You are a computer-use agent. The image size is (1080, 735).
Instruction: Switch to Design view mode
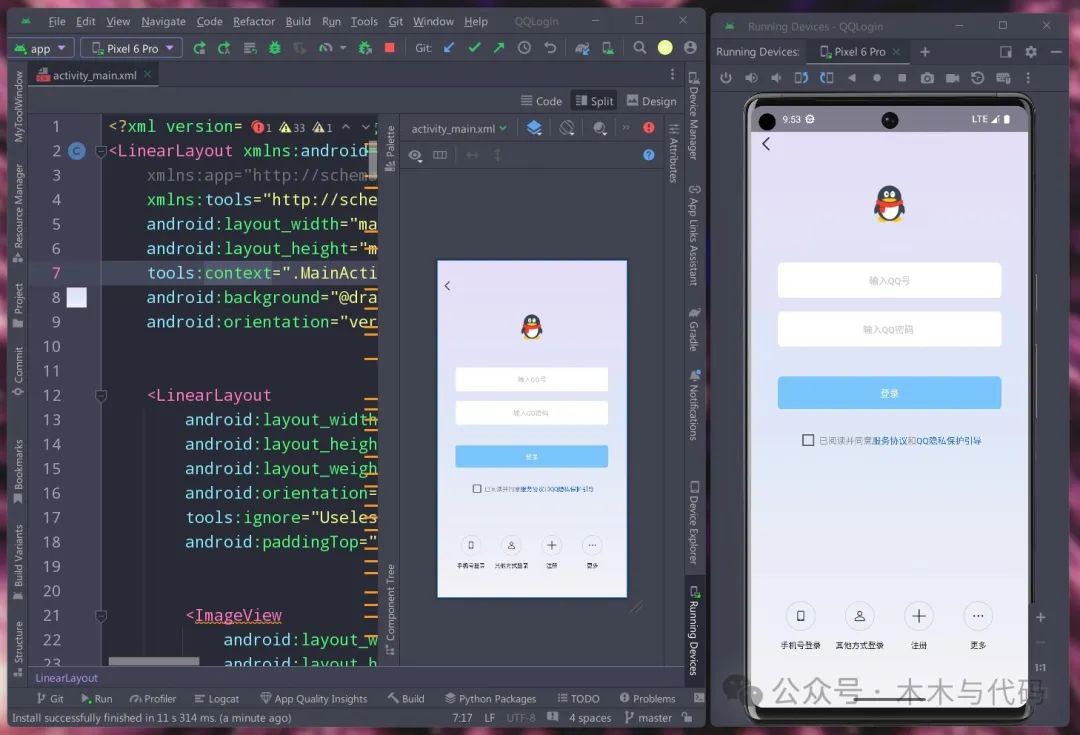click(x=651, y=101)
